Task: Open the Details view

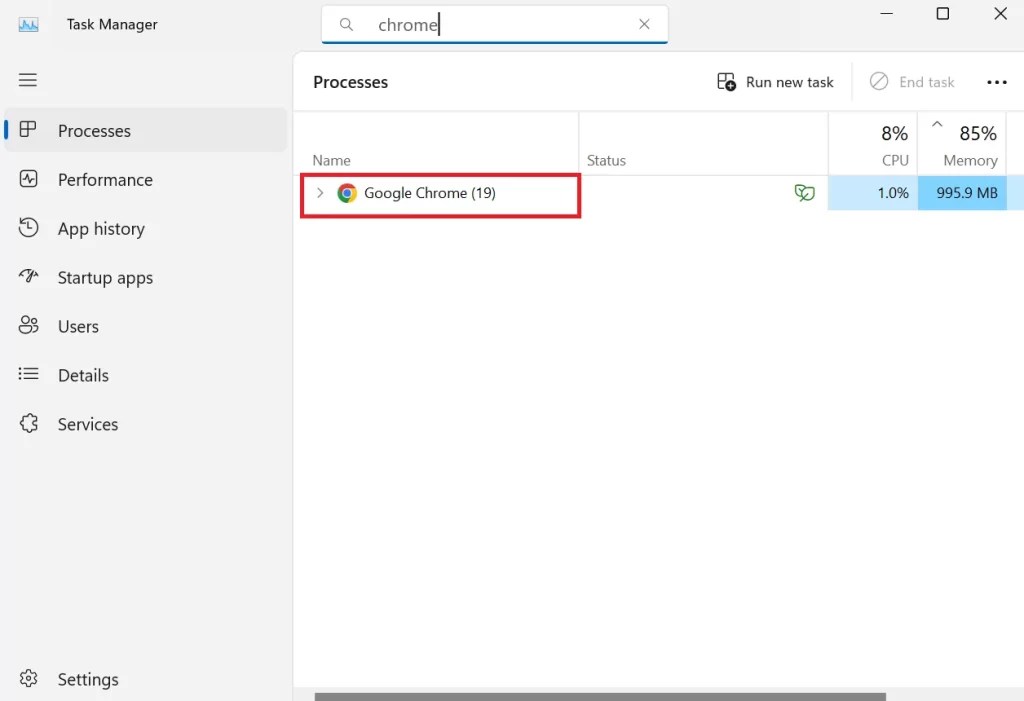Action: pyautogui.click(x=84, y=375)
